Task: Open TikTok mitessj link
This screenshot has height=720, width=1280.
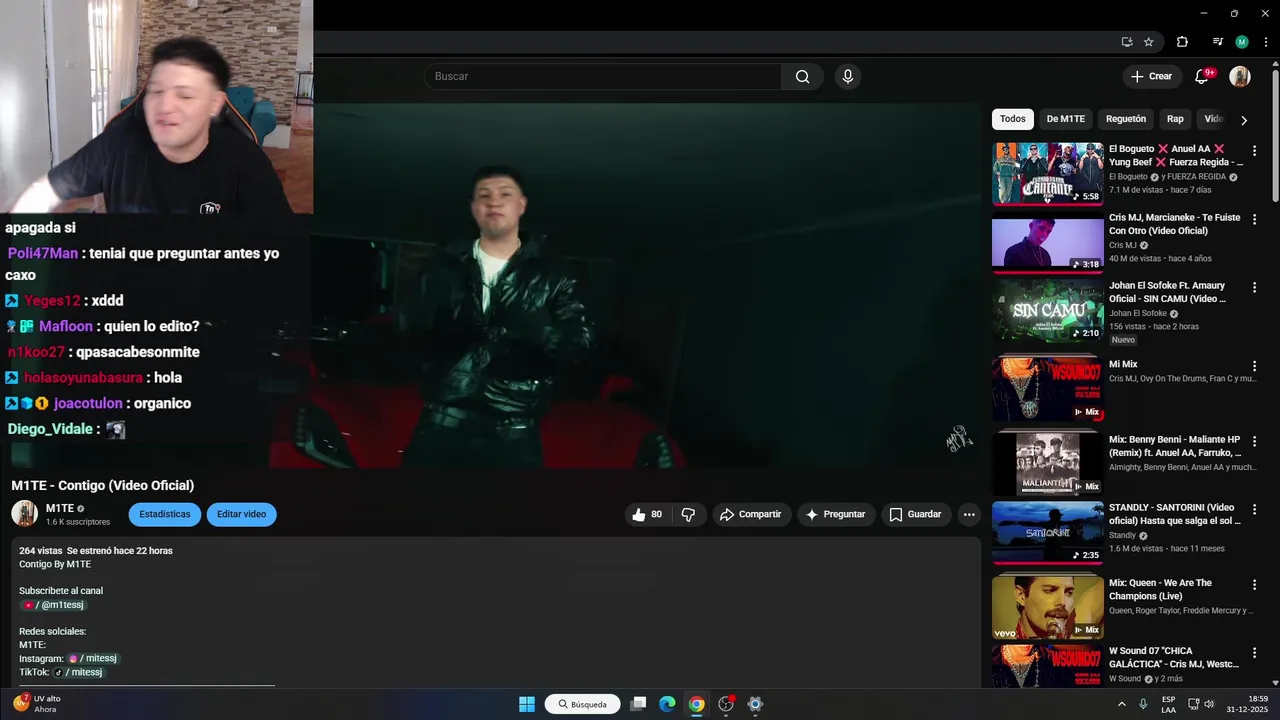Action: click(78, 672)
